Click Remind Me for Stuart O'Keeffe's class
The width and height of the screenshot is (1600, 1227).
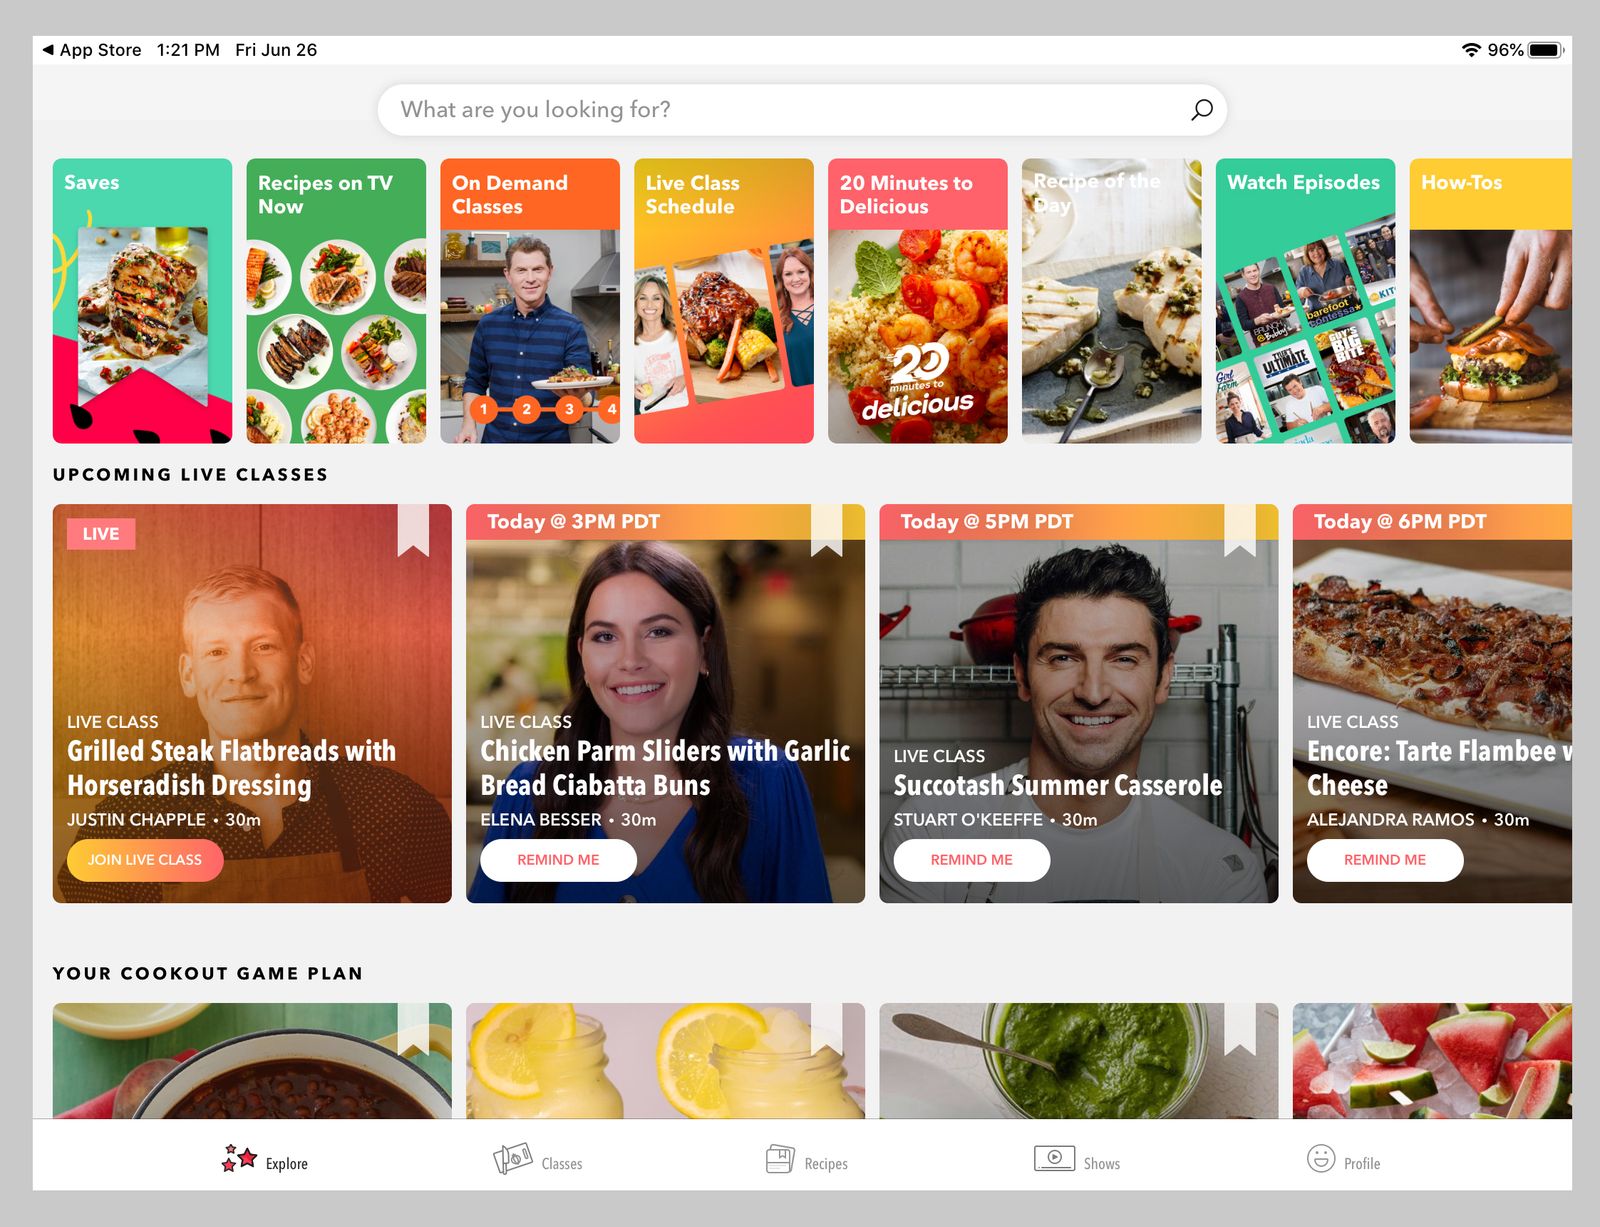971,860
